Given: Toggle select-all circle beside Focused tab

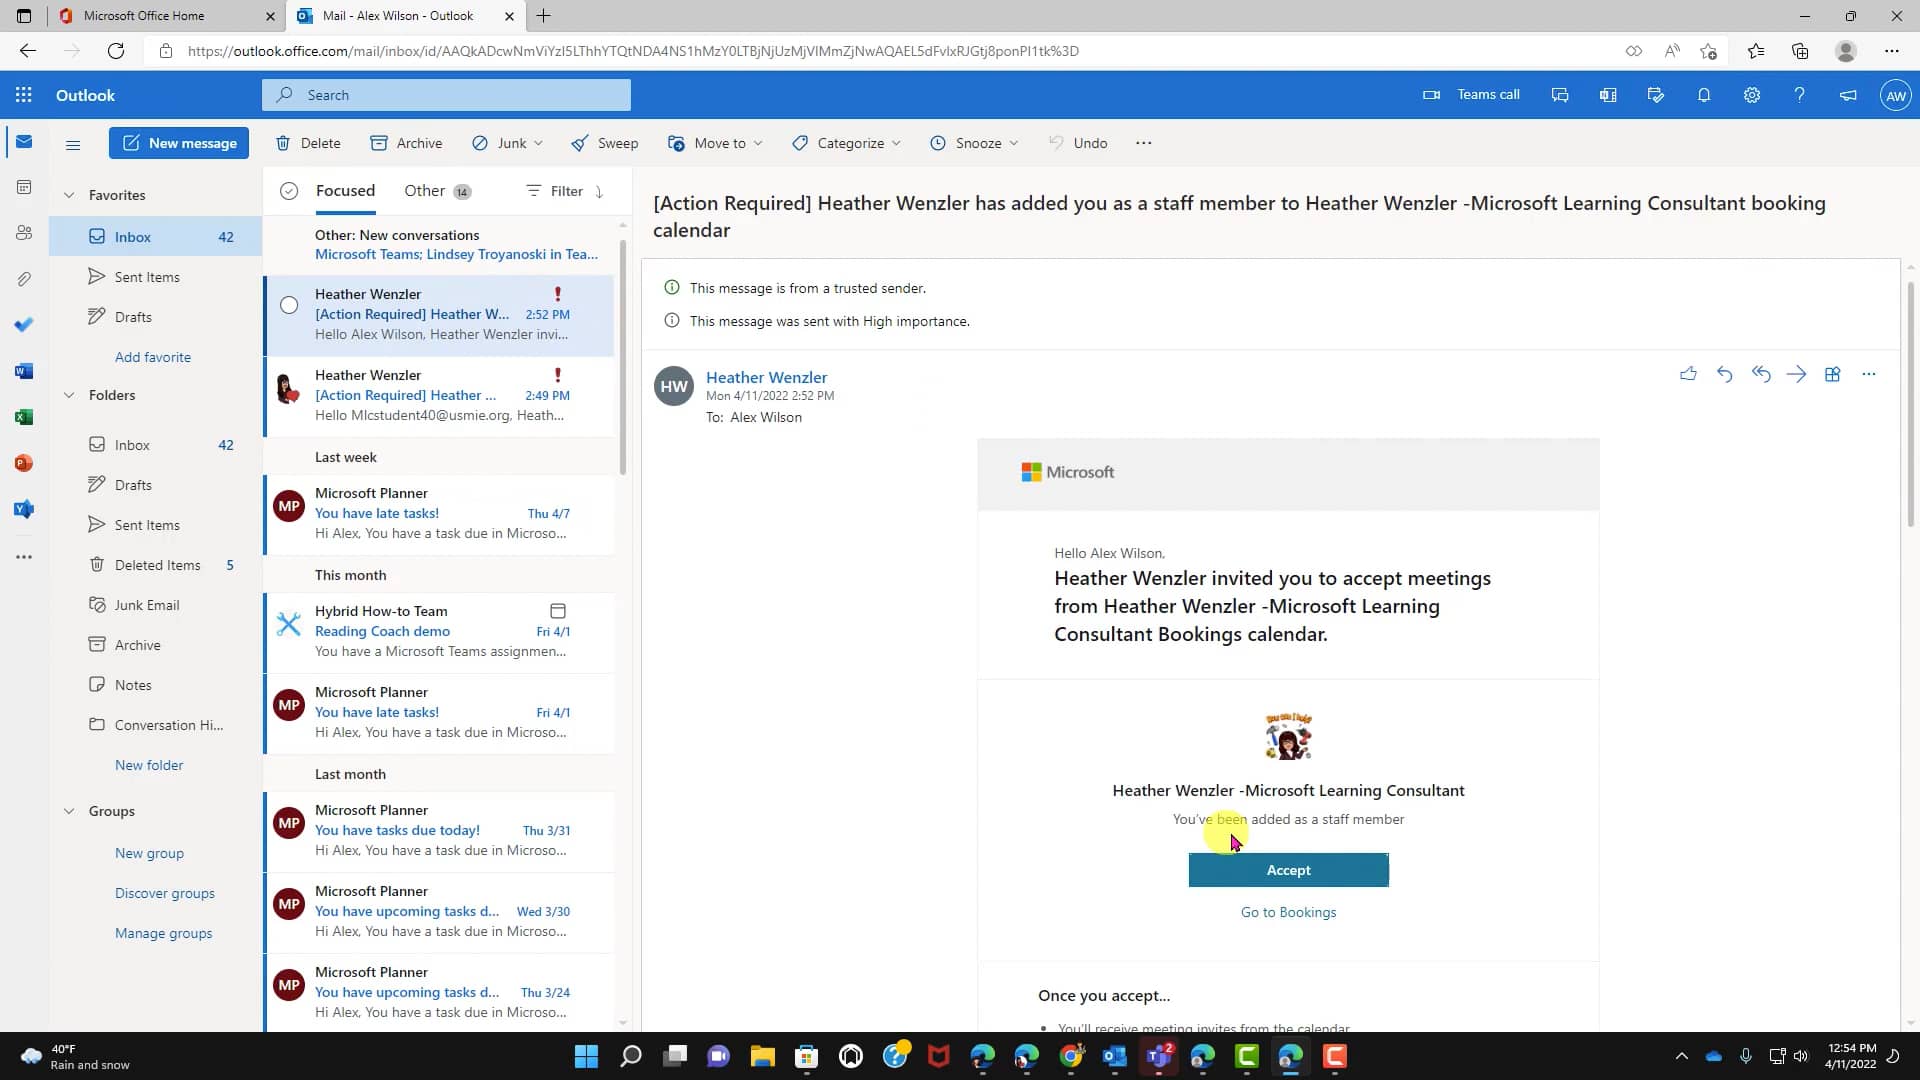Looking at the screenshot, I should tap(289, 191).
